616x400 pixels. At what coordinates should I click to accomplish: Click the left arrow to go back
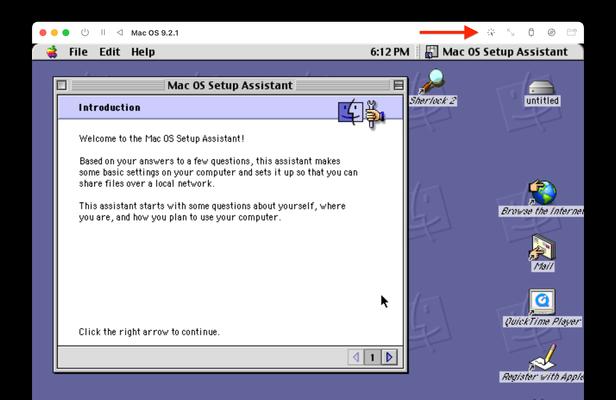click(356, 357)
